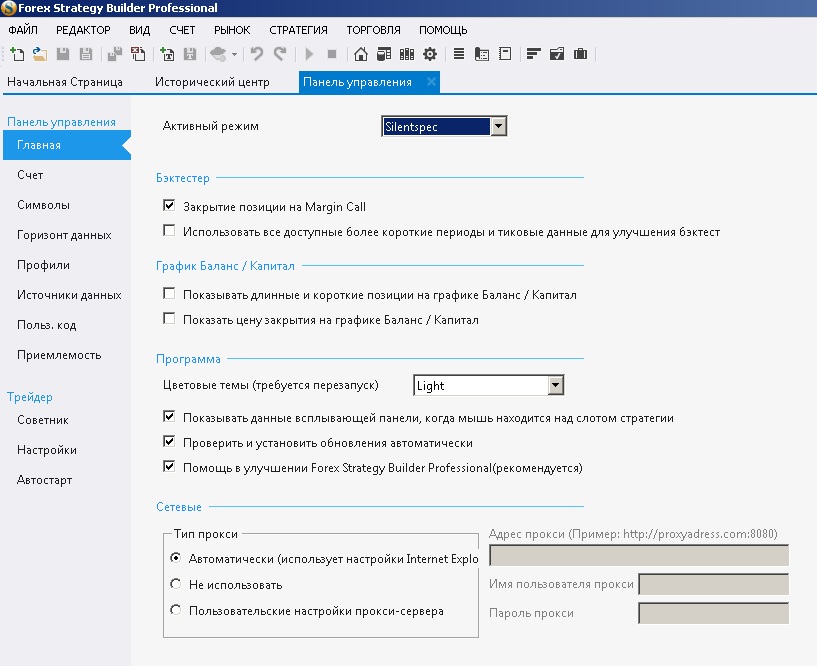Click the bookshelf binders icon
The image size is (817, 666).
tap(407, 54)
